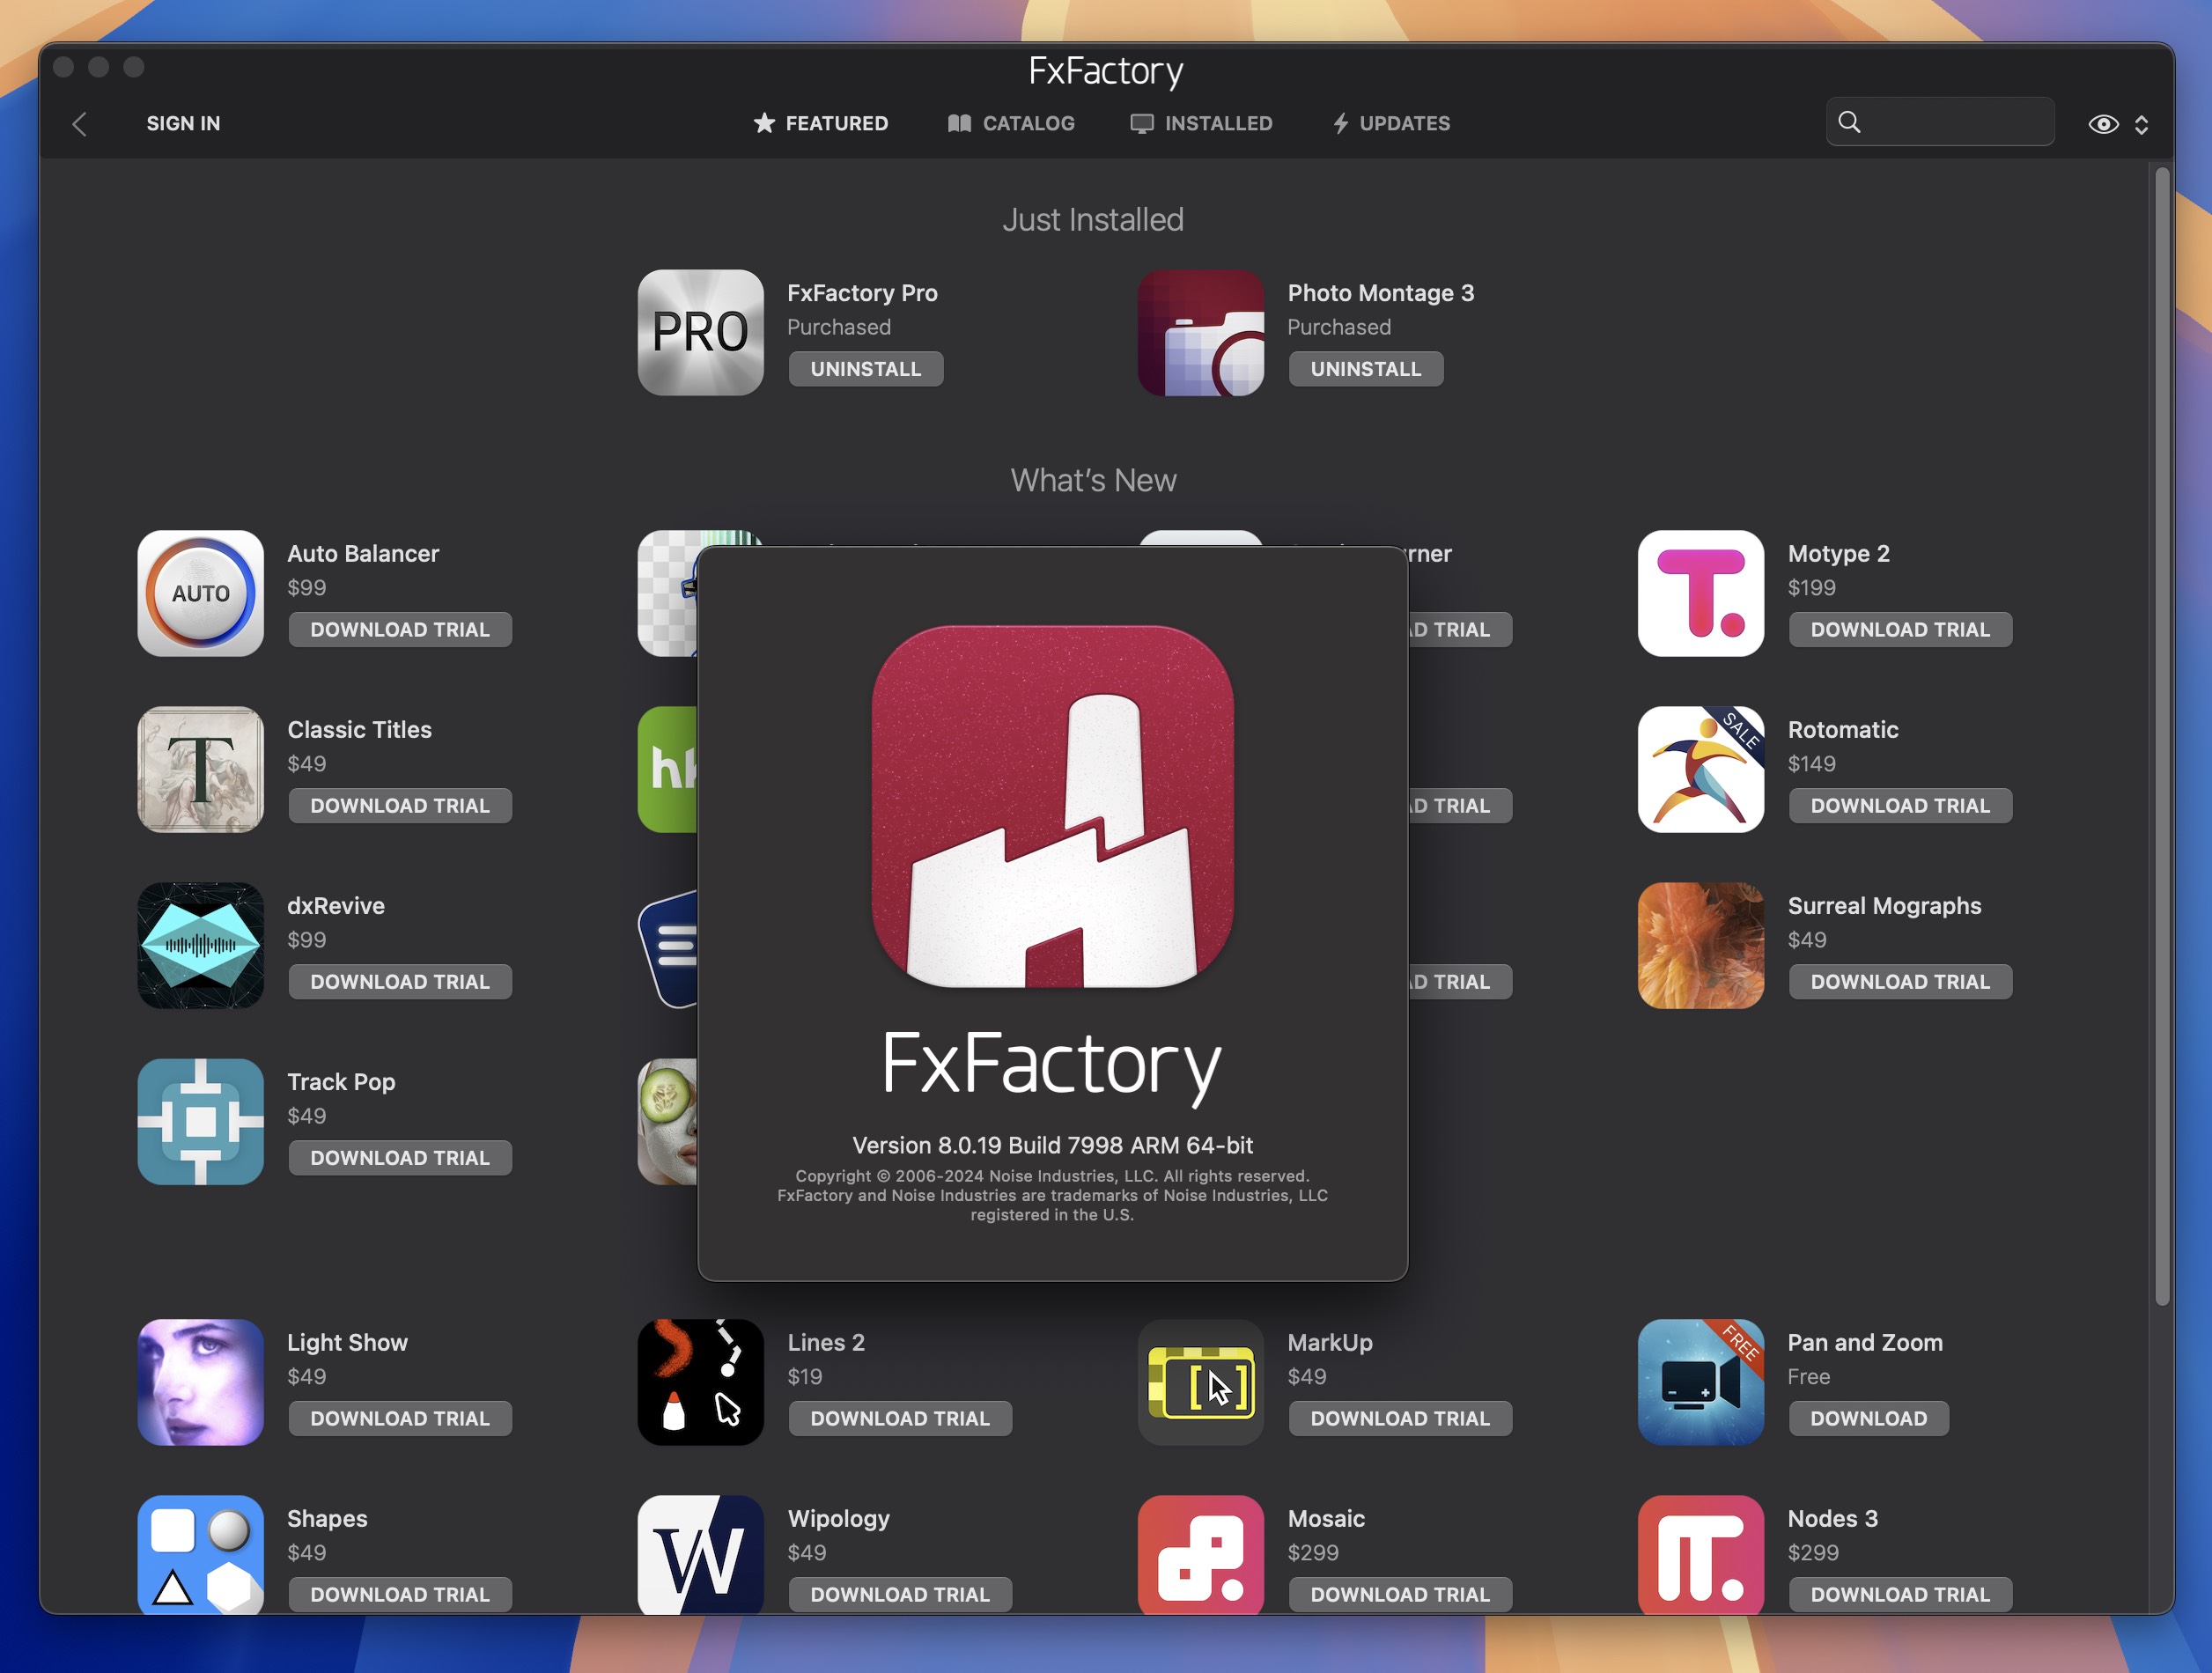Click the Nodes 3 app icon

(1700, 1554)
